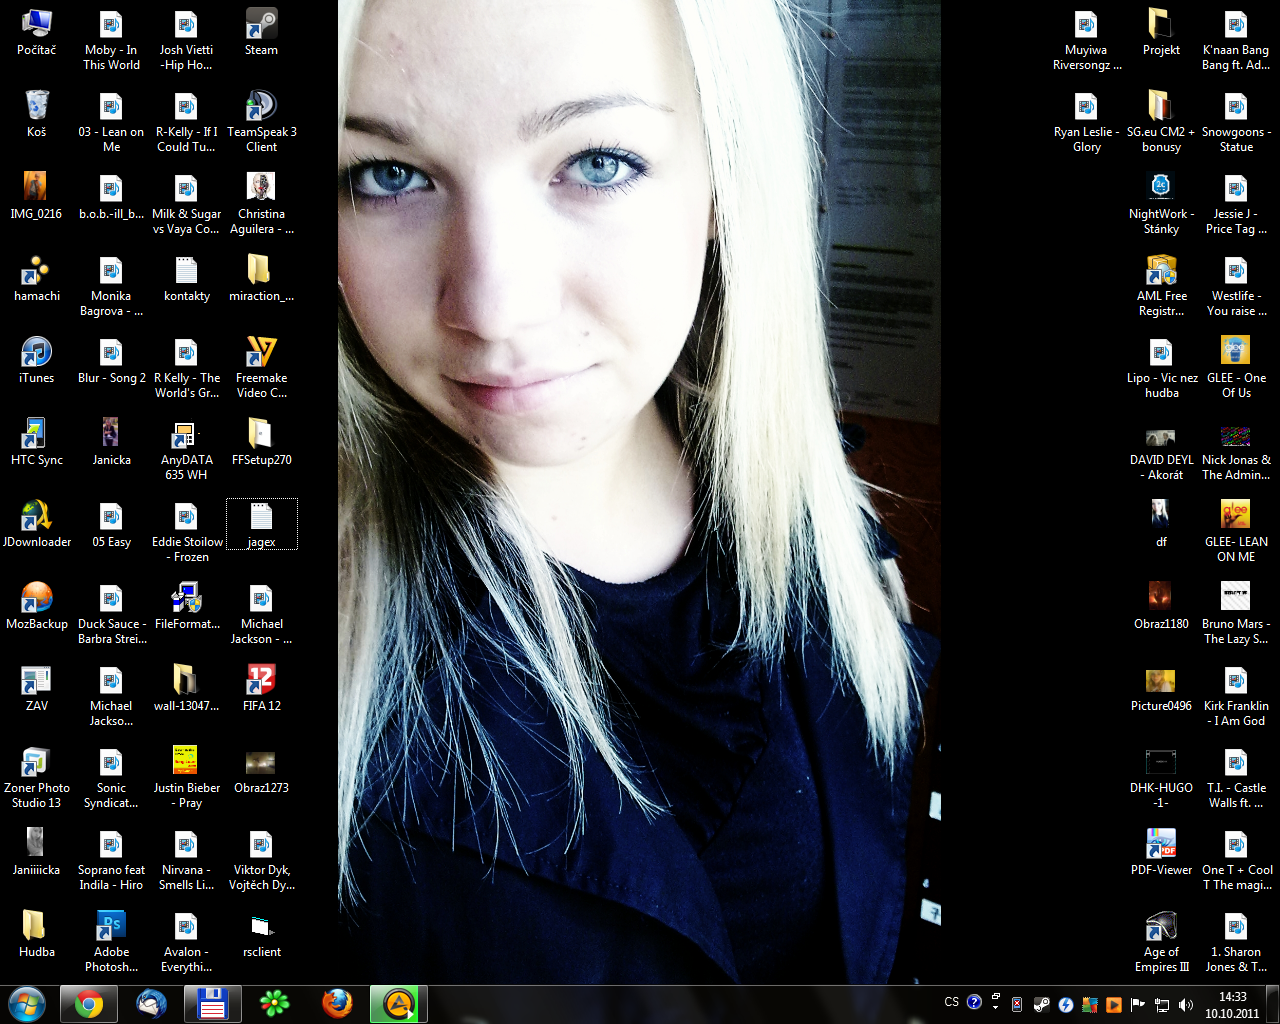Image resolution: width=1280 pixels, height=1024 pixels.
Task: Select the JDownloader desktop icon
Action: click(37, 524)
